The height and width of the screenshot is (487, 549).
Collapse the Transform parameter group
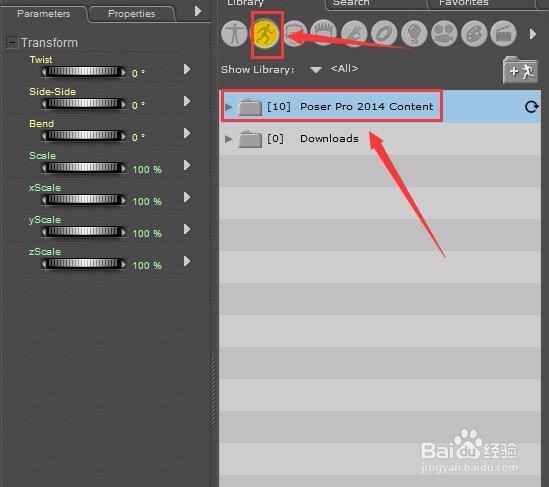[x=12, y=43]
